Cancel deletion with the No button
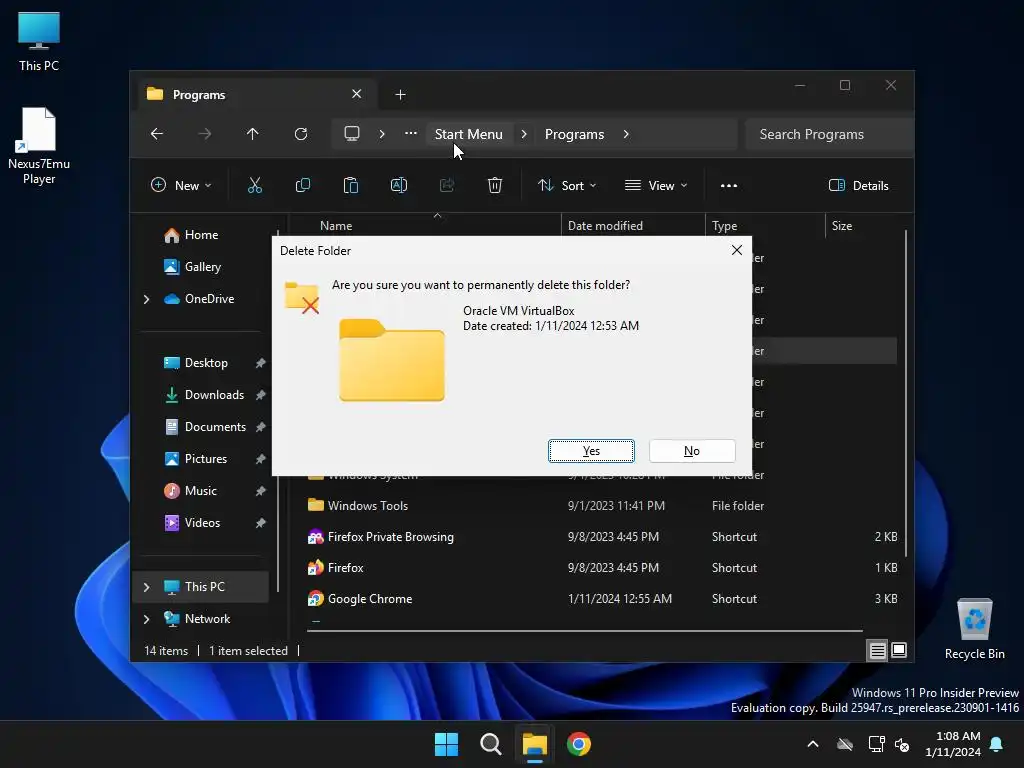This screenshot has width=1024, height=768. [x=692, y=451]
